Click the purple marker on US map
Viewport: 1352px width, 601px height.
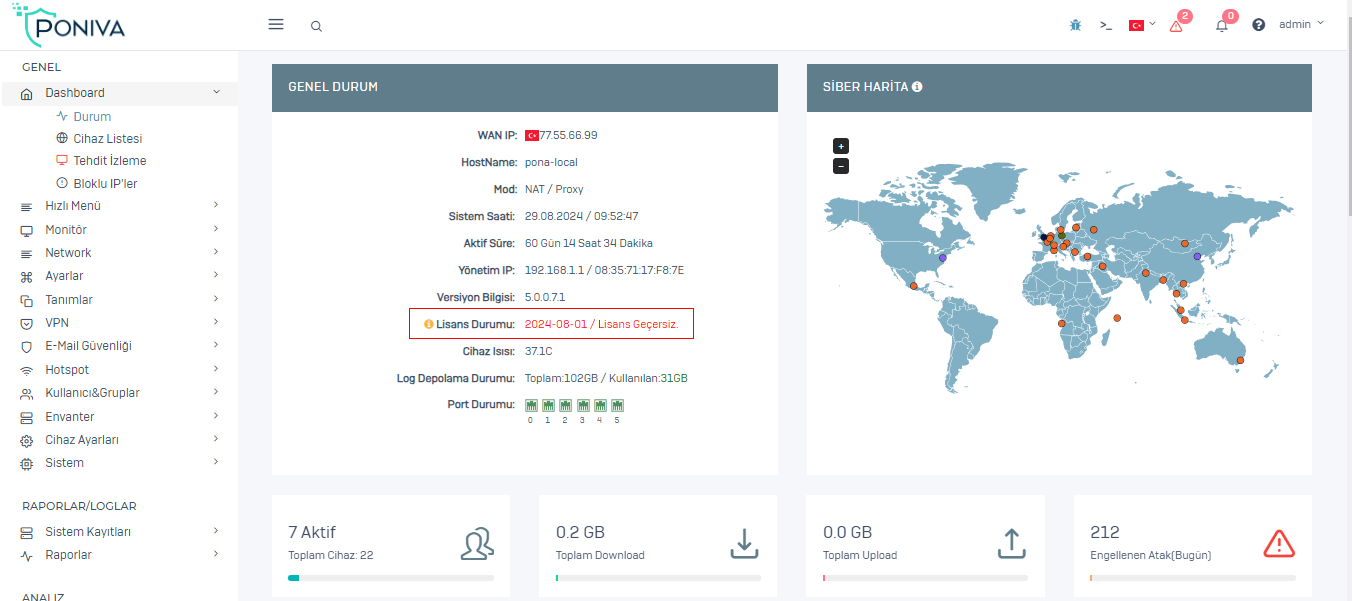tap(943, 257)
